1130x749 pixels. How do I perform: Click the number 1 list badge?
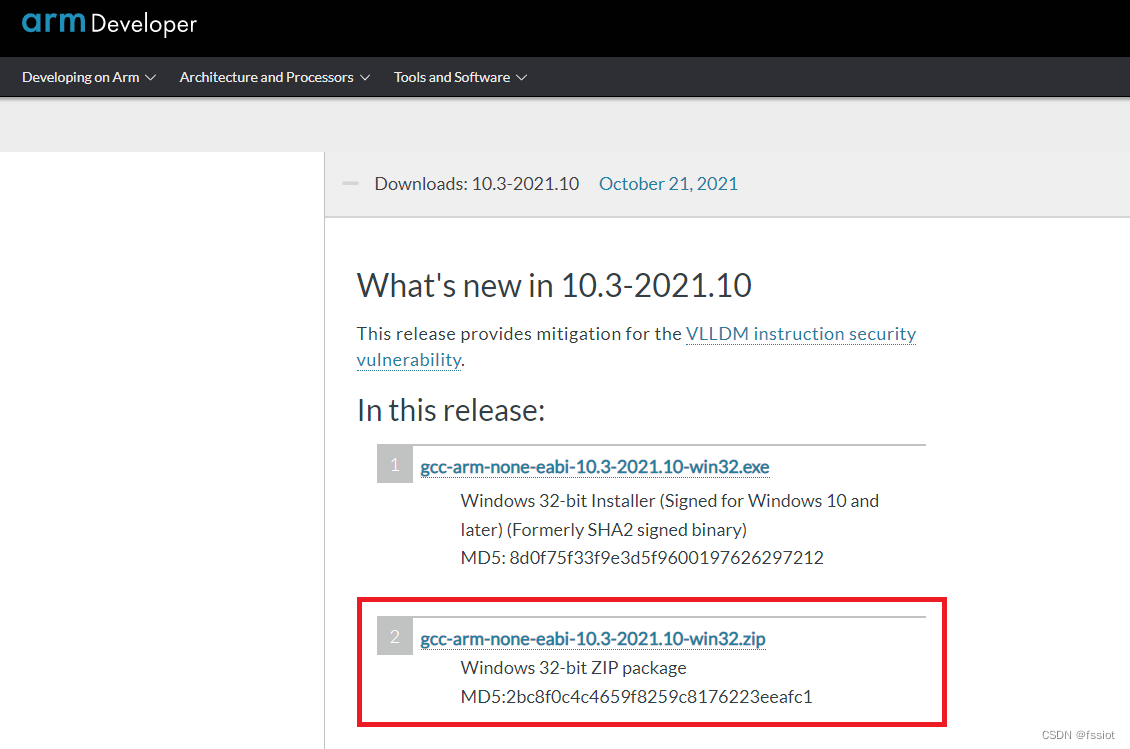[x=395, y=464]
